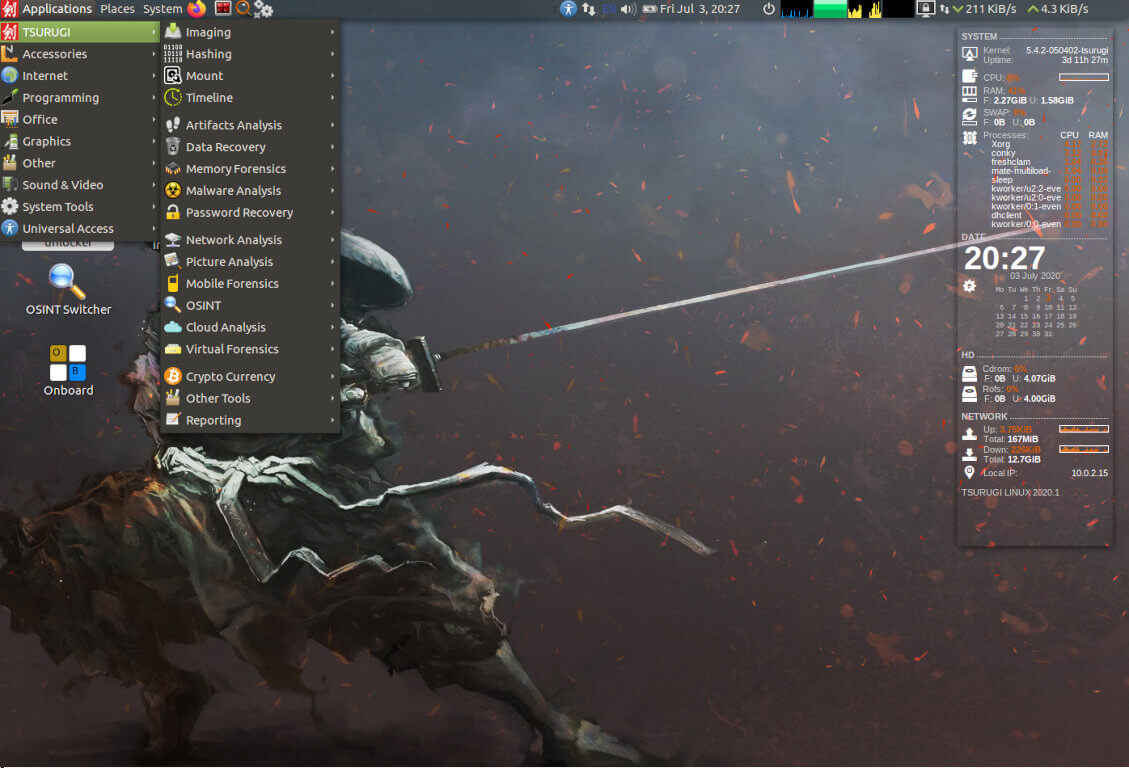
Task: Select the Programming category
Action: tap(80, 97)
